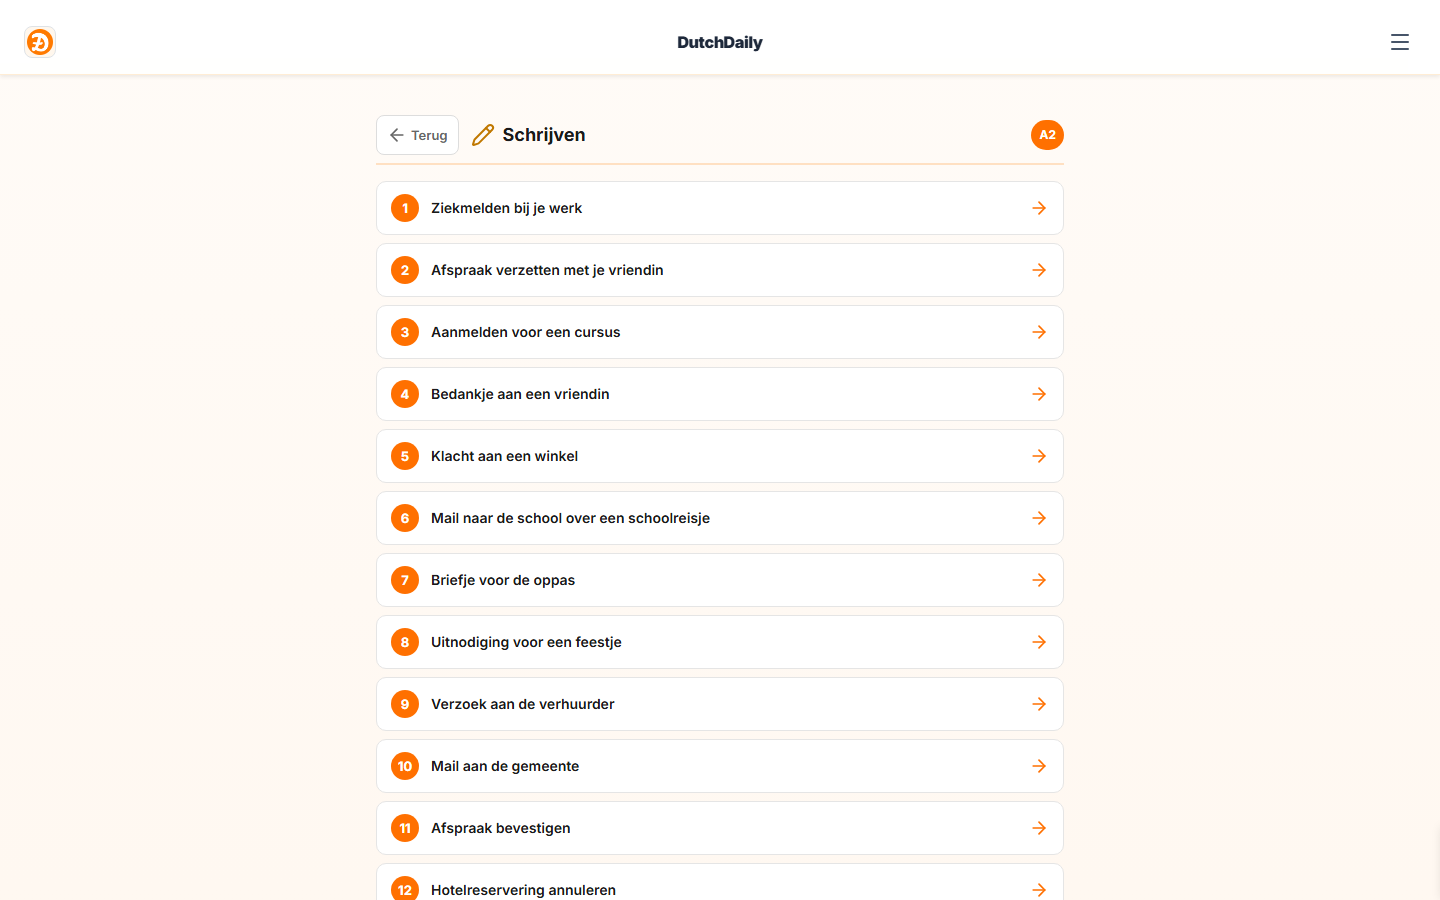Click number 8 badge for feestje
Screen dimensions: 1440x900
pos(405,642)
